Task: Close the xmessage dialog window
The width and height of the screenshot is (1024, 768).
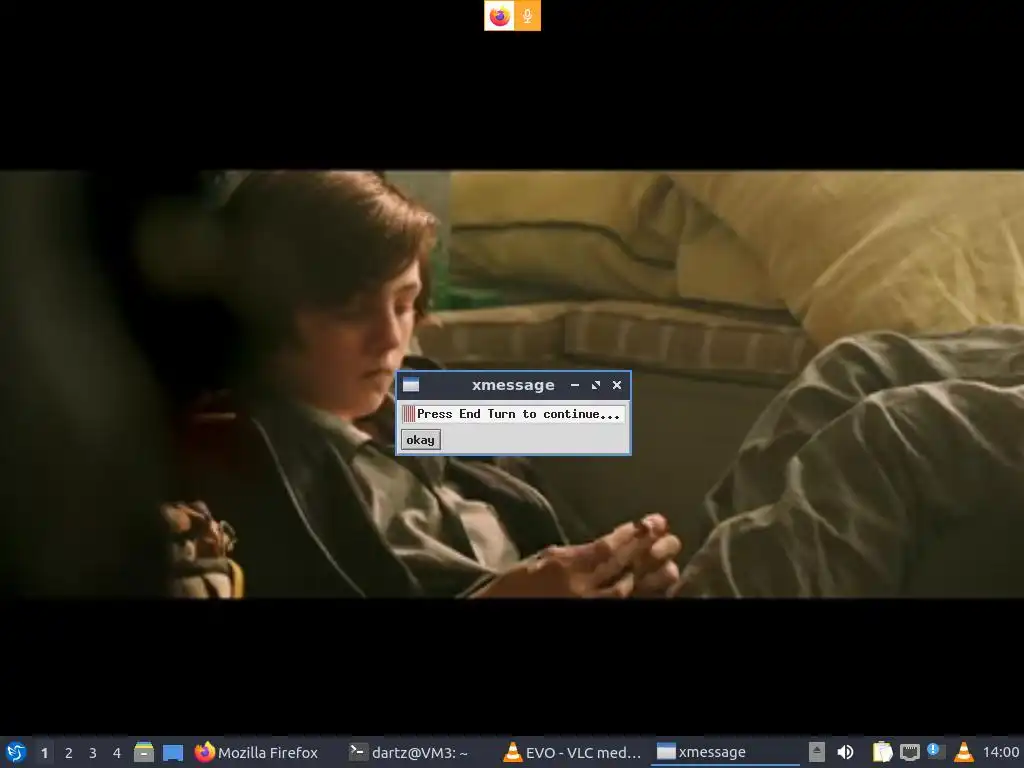Action: tap(616, 385)
